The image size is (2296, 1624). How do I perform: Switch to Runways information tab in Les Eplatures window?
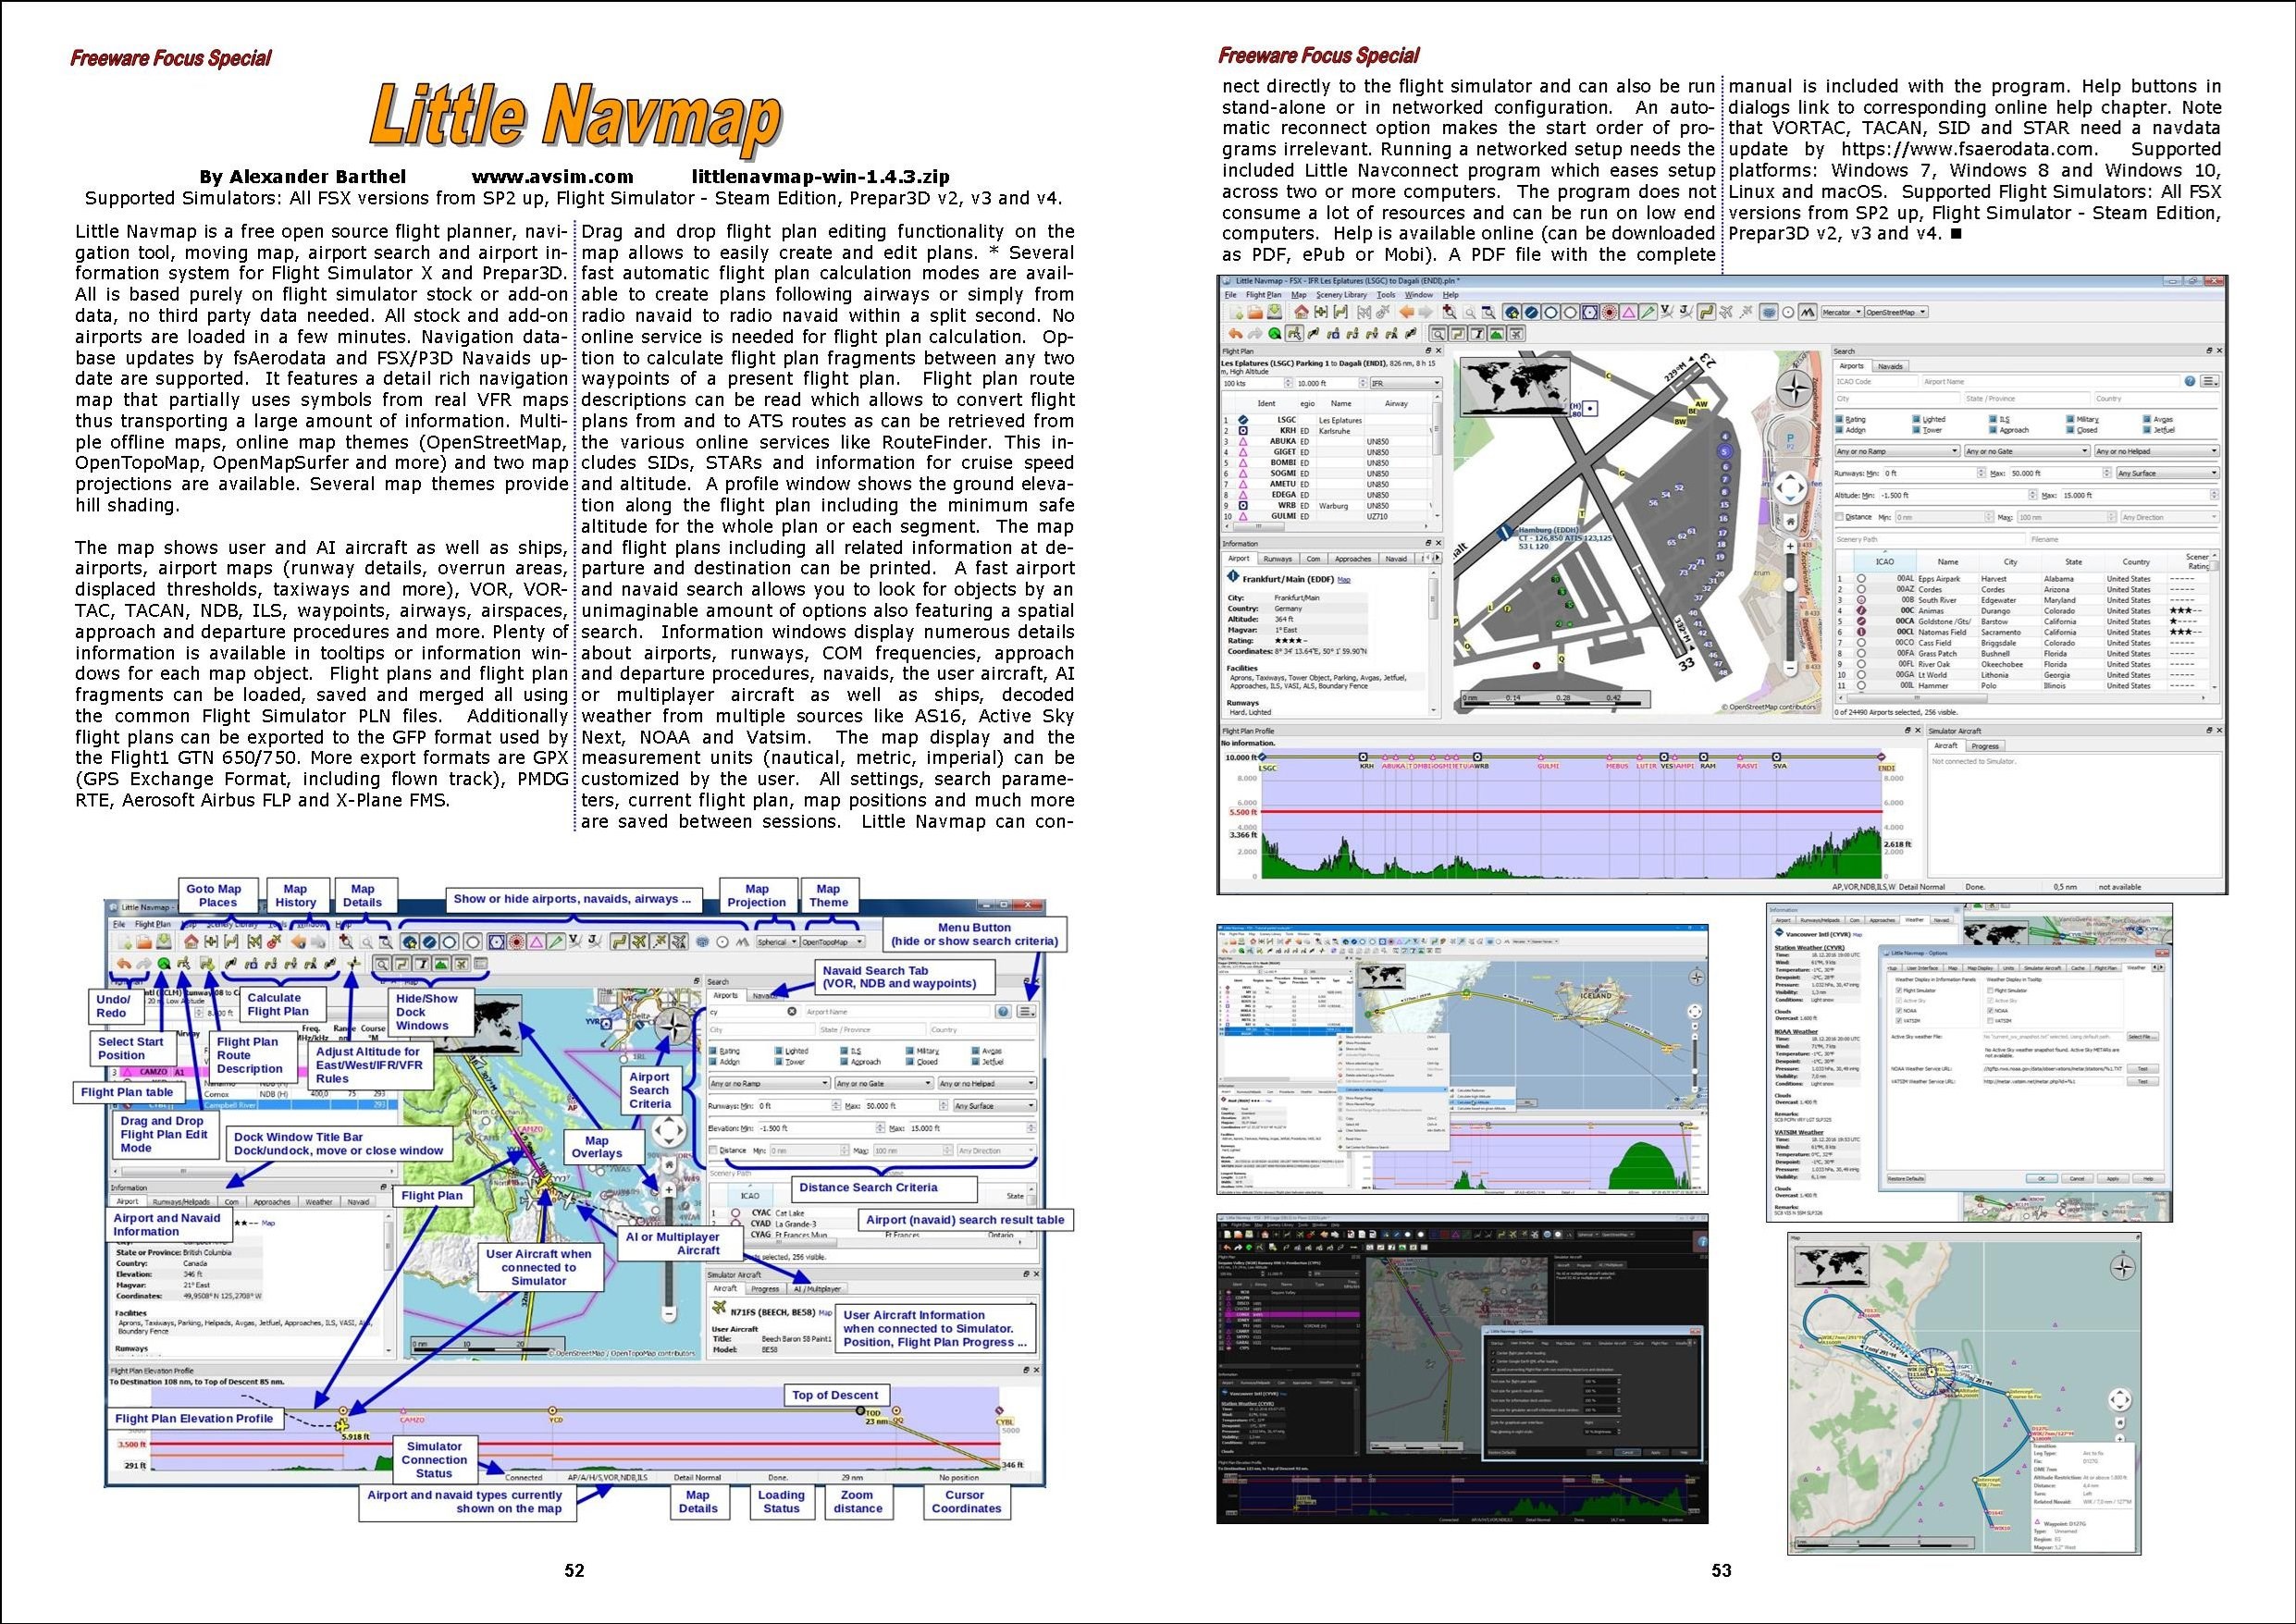coord(1279,559)
